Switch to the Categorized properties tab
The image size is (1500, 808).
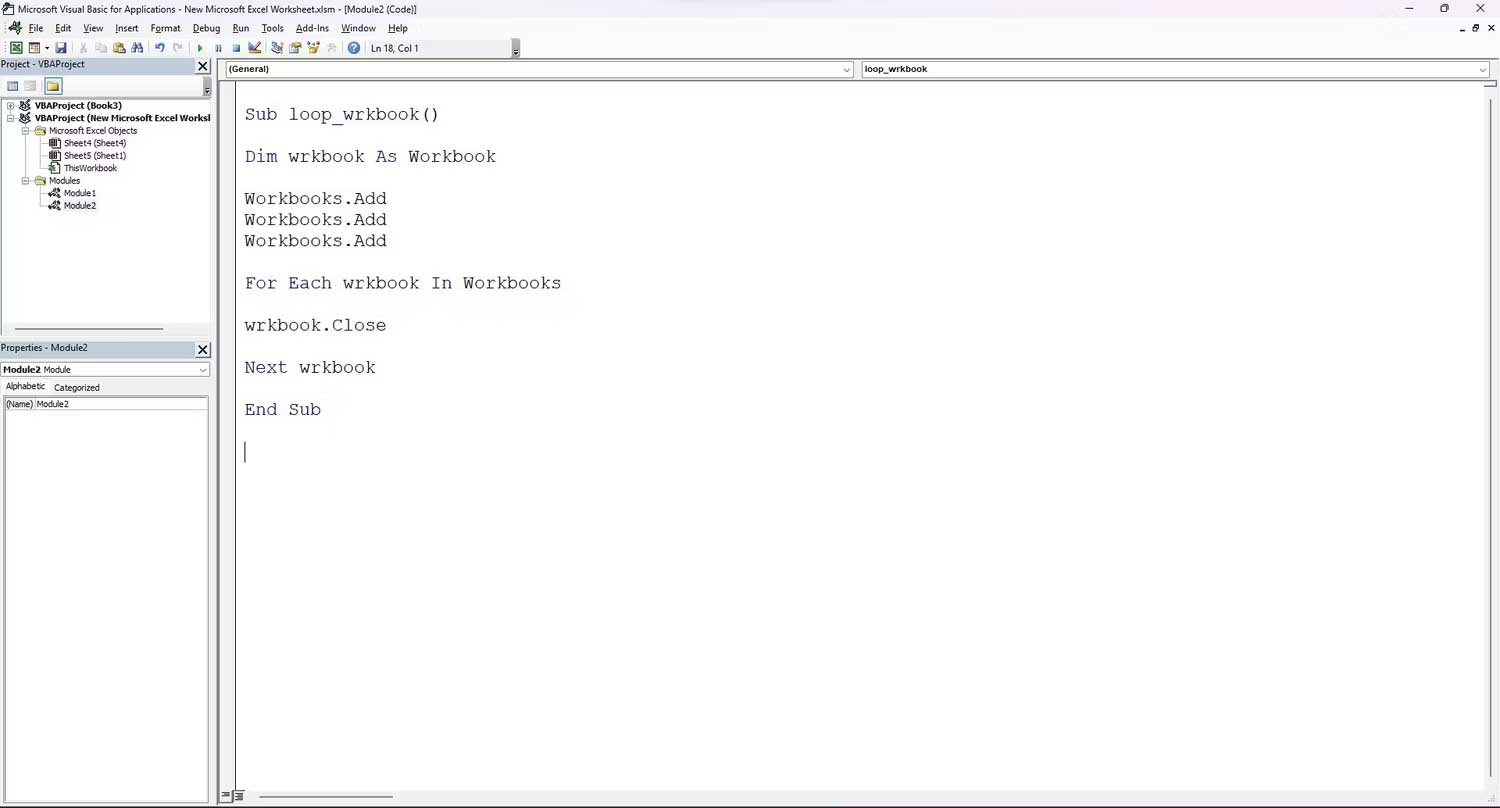point(76,387)
